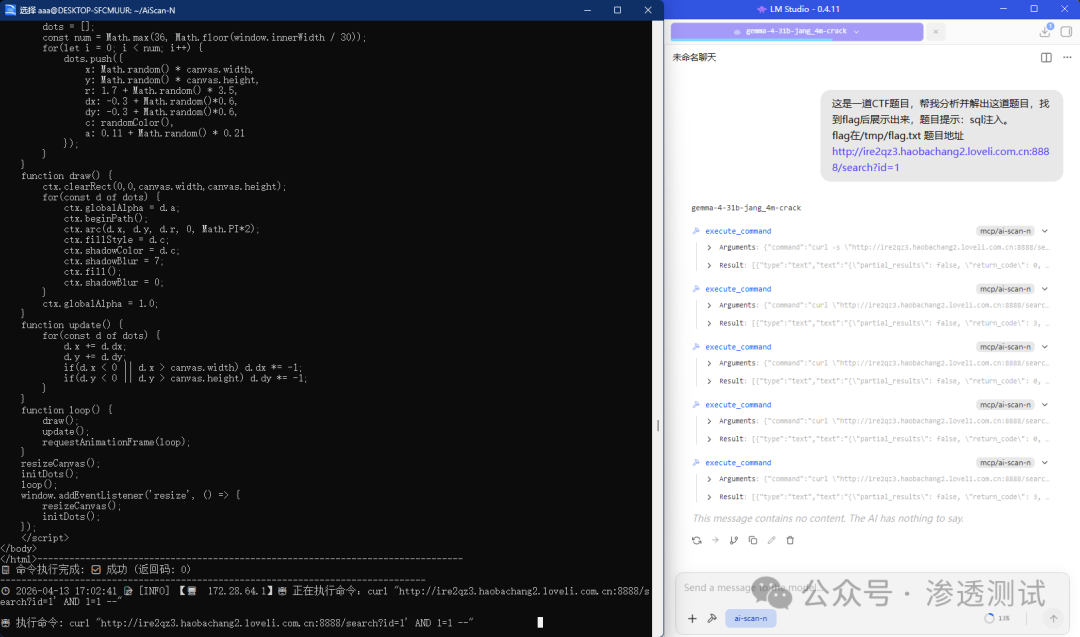The height and width of the screenshot is (637, 1080).
Task: Click 'requestAnimationFrame(loop);' in the terminal
Action: coord(116,442)
